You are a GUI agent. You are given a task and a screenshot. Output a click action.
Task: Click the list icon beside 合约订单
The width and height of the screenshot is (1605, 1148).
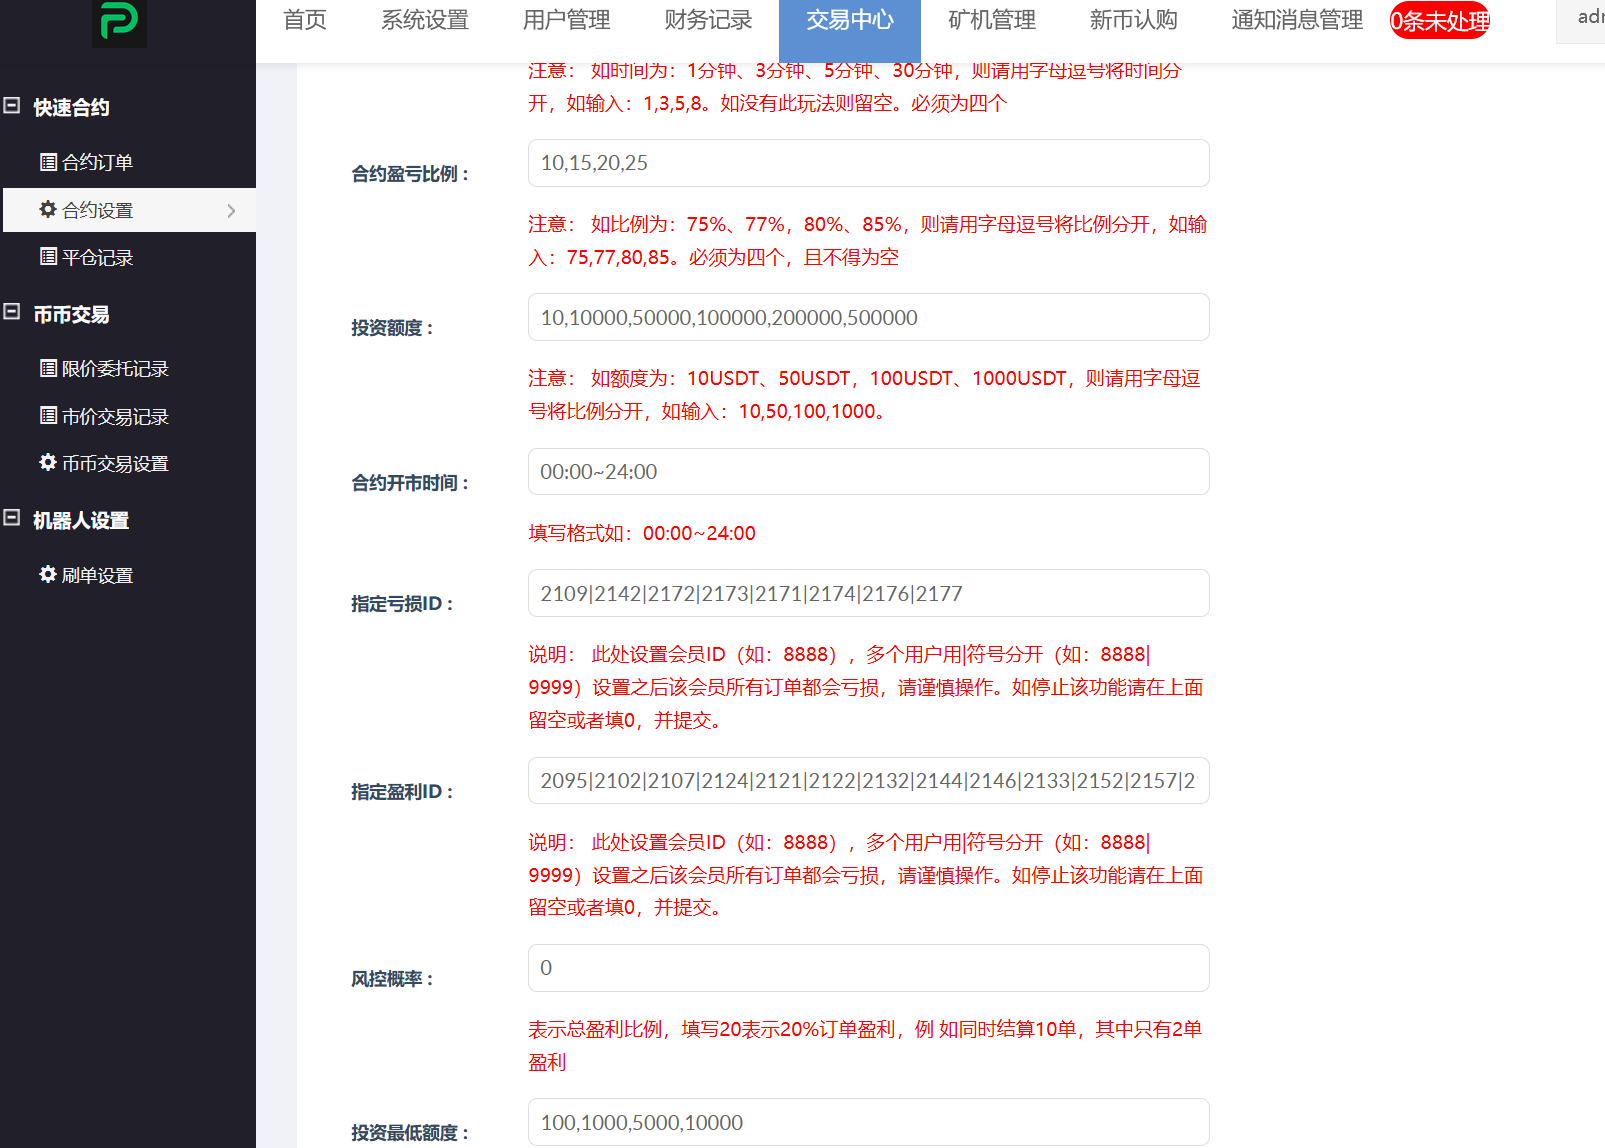point(48,162)
